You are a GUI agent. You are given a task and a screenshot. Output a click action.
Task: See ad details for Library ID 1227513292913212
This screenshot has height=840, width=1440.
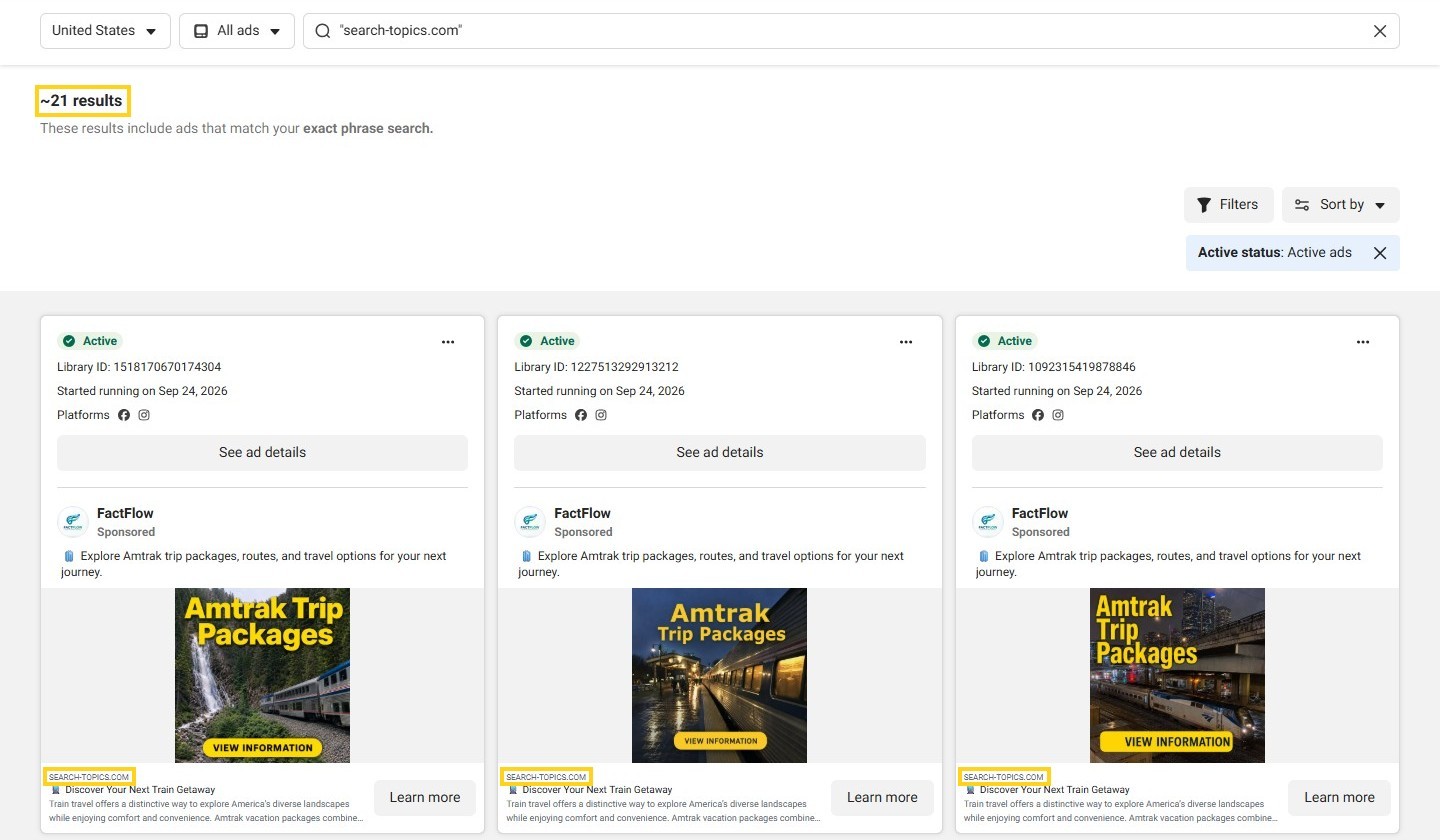[720, 452]
